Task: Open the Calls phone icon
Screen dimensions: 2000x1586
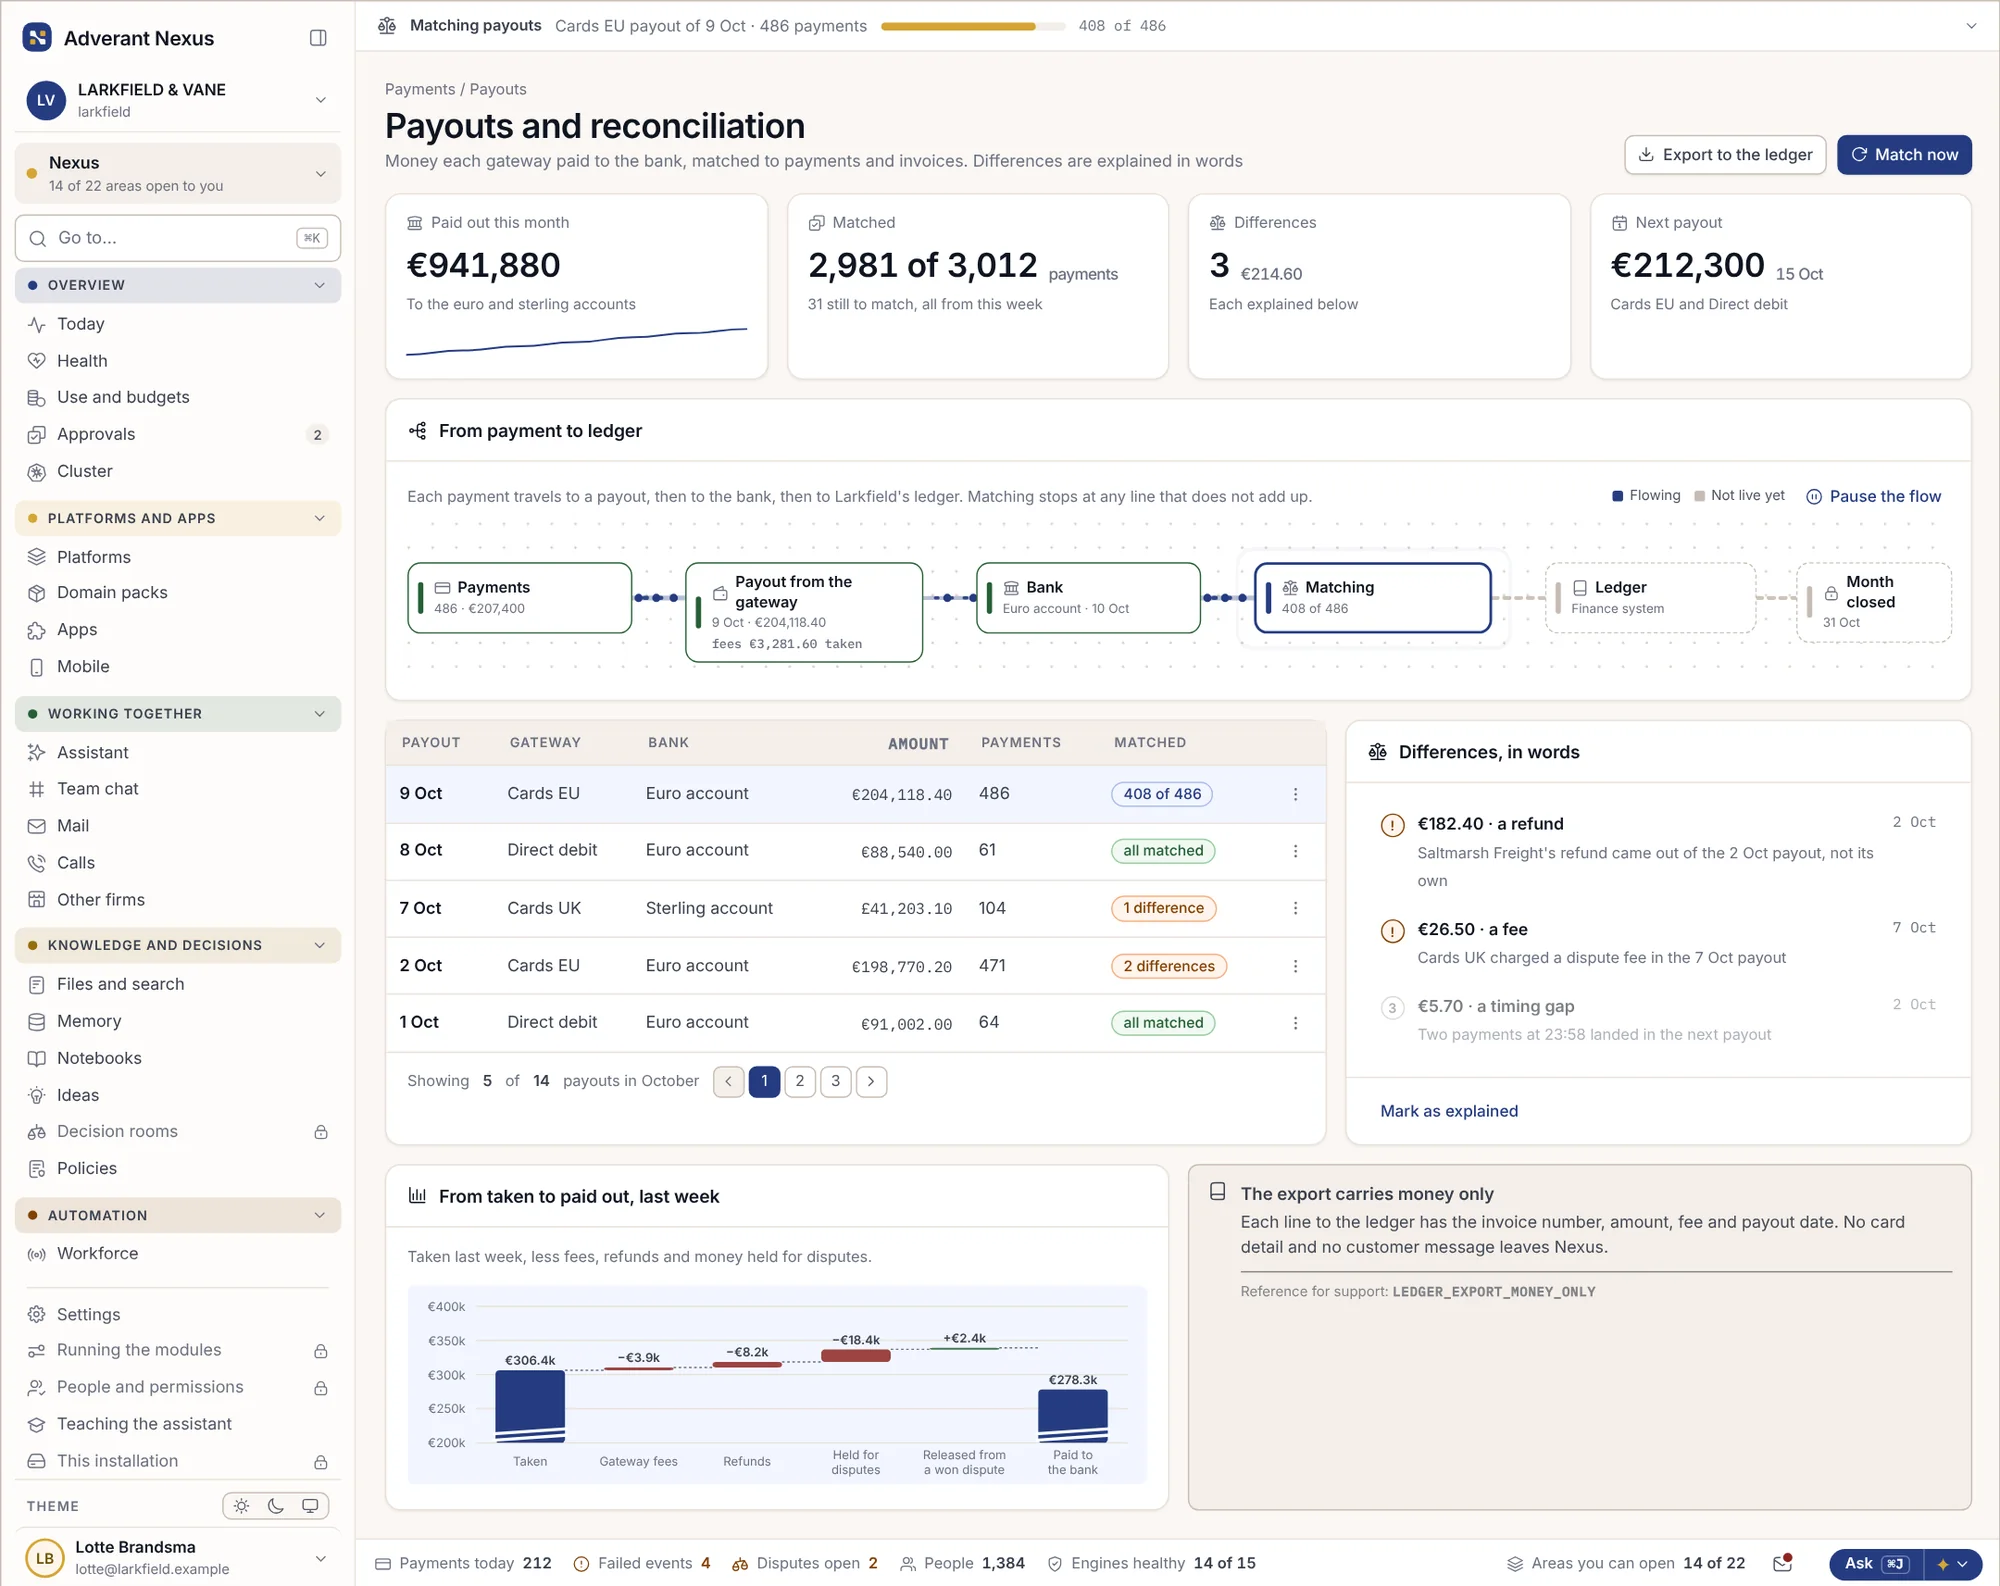Action: (37, 863)
